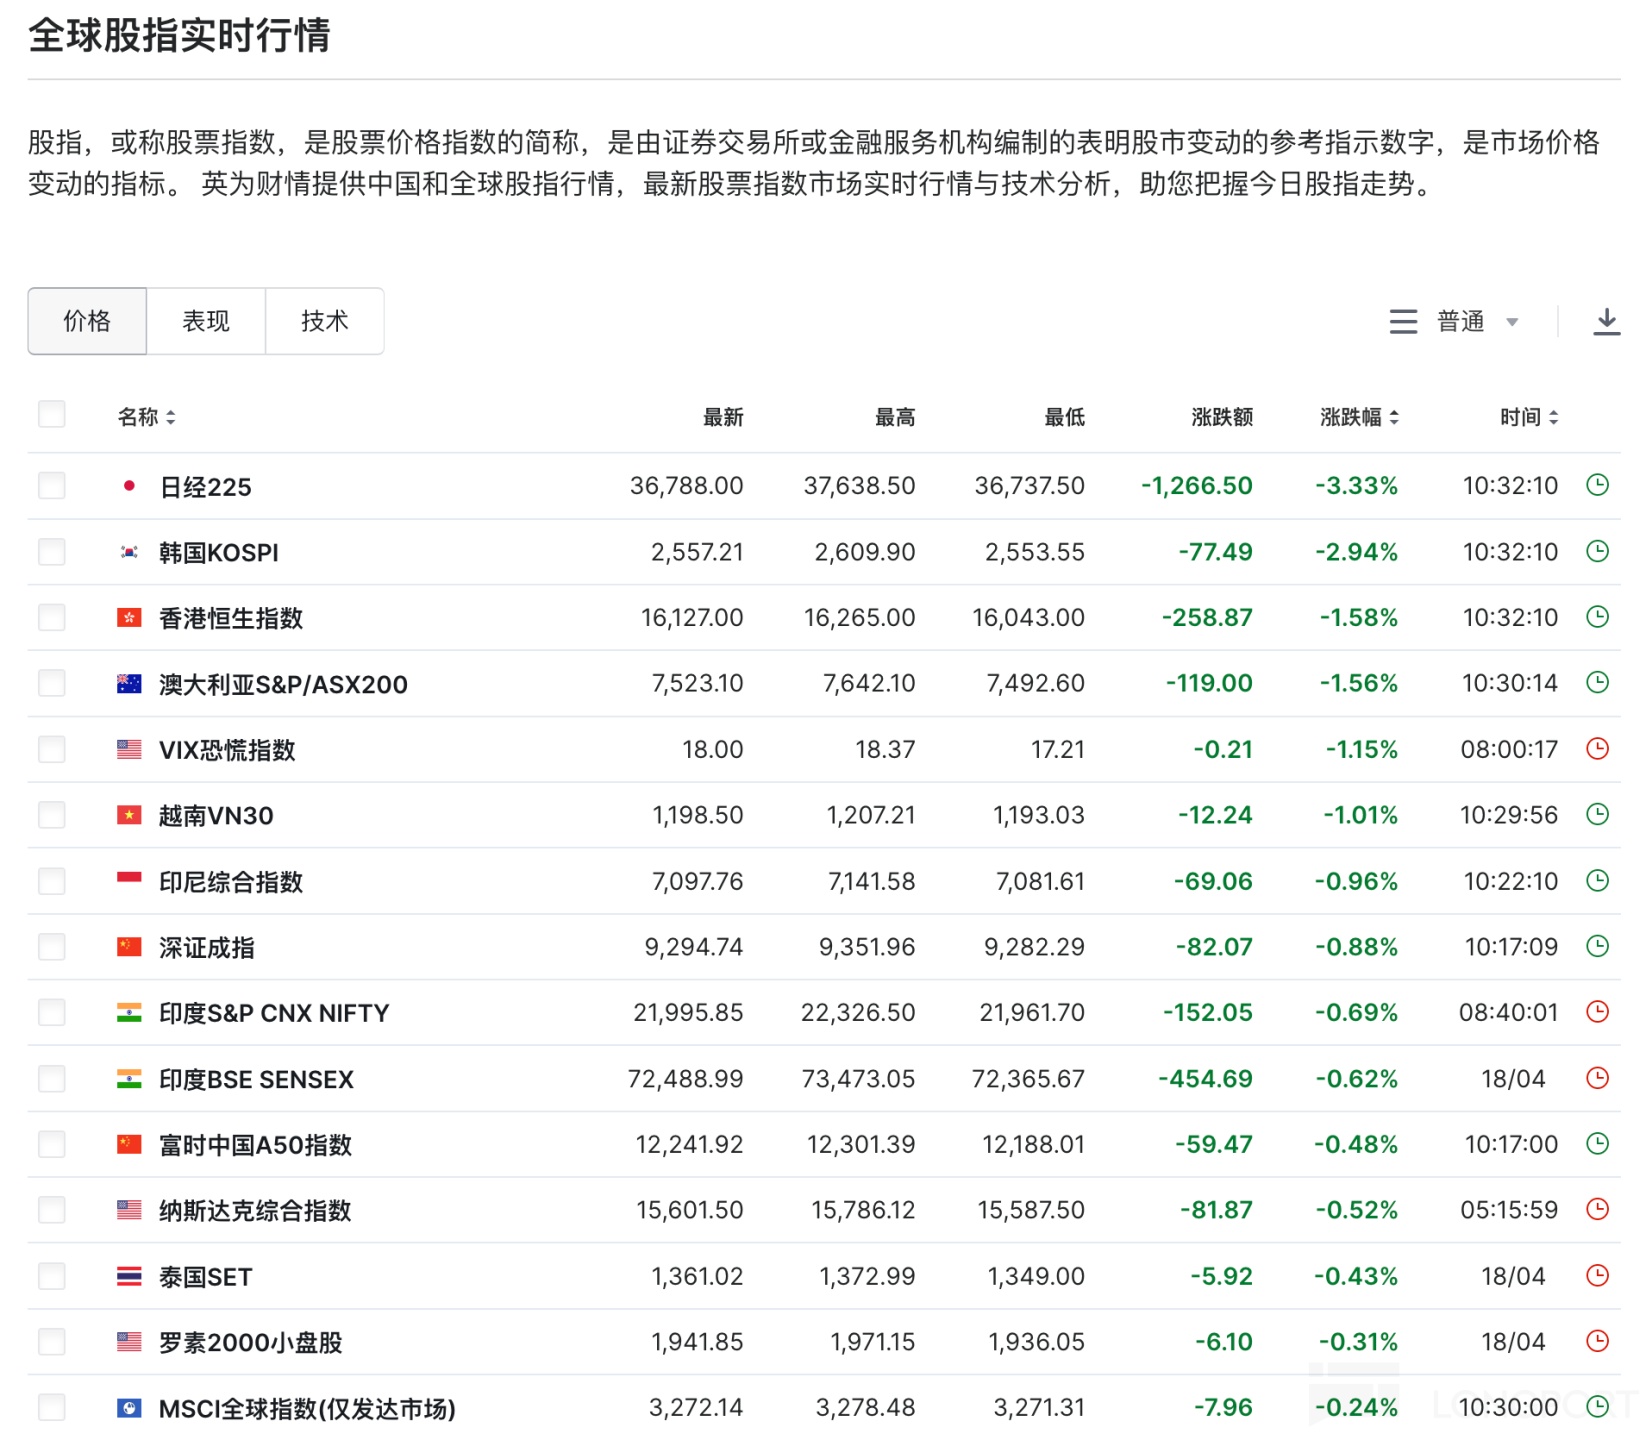Viewport: 1652px width, 1440px height.
Task: Switch to the 表现 tab
Action: tap(206, 321)
